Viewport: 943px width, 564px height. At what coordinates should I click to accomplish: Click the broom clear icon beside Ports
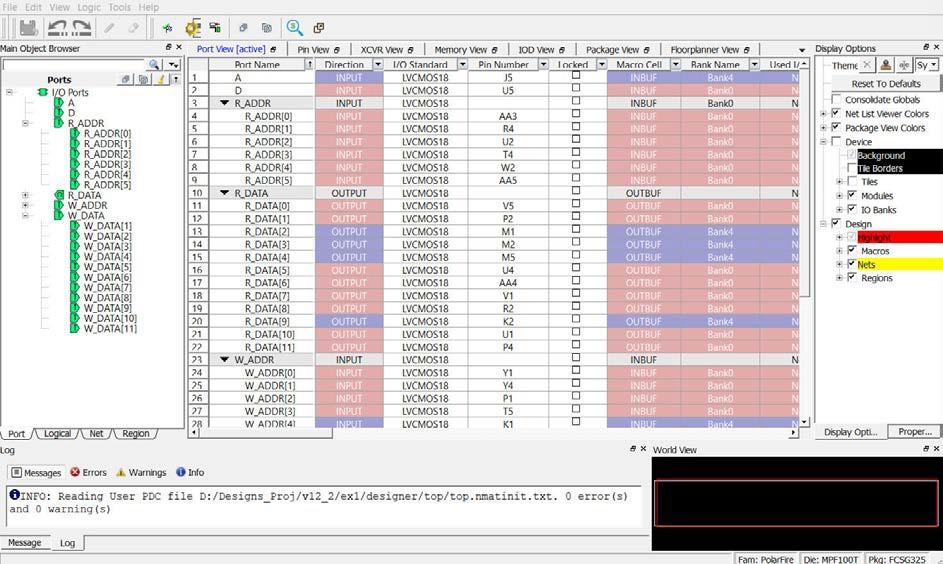pyautogui.click(x=160, y=79)
